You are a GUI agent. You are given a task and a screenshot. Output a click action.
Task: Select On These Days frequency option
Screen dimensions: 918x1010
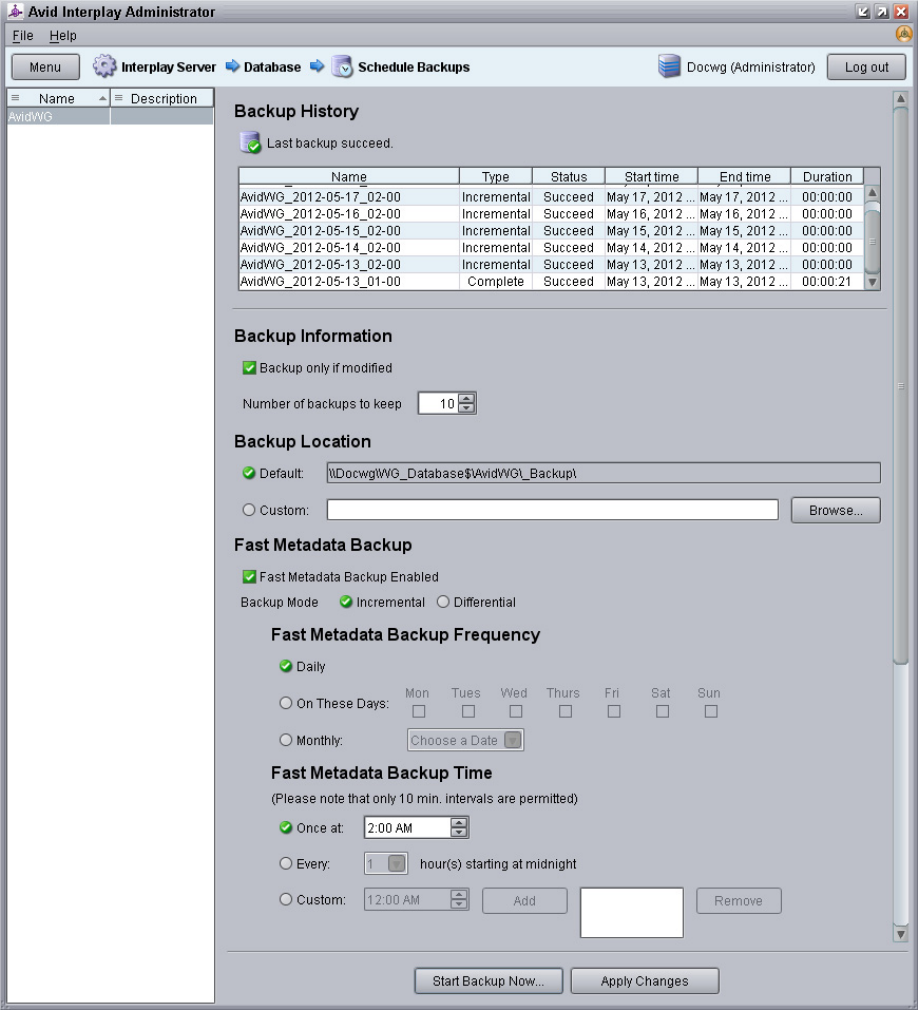coord(286,703)
